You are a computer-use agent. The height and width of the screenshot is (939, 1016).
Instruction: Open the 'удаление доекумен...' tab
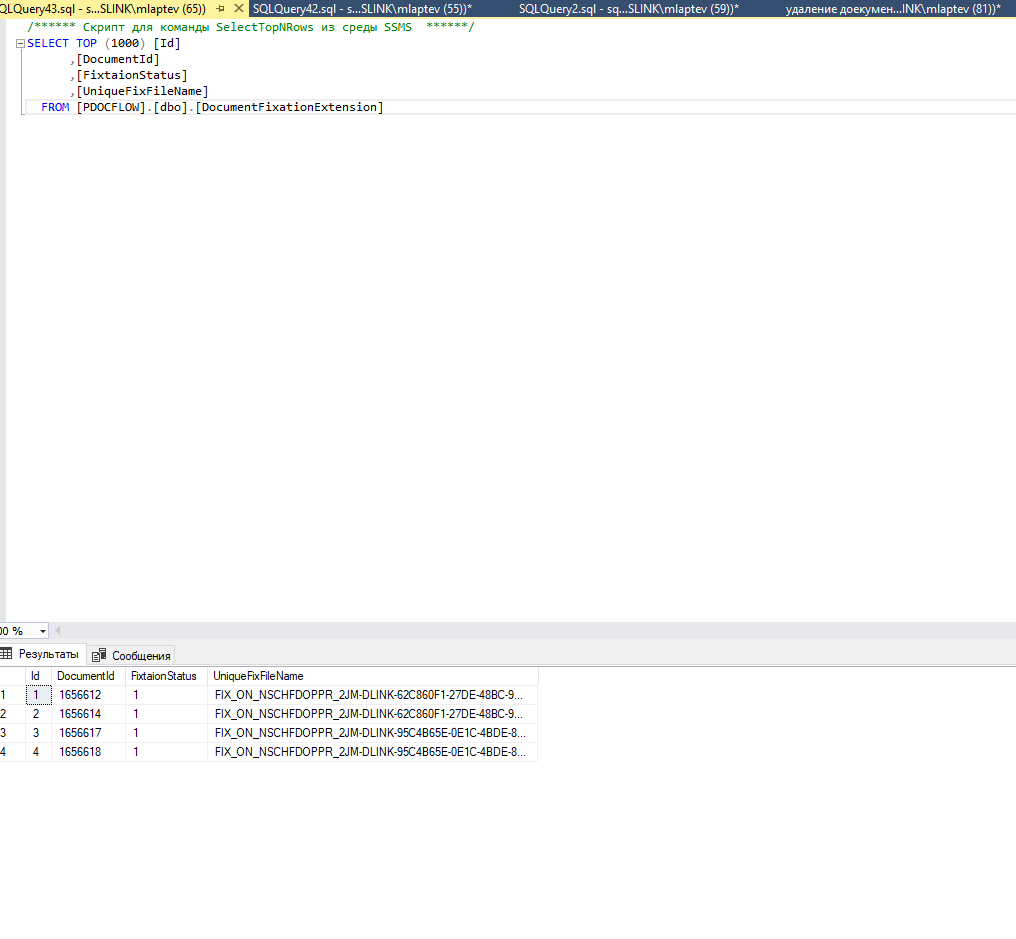(x=893, y=9)
